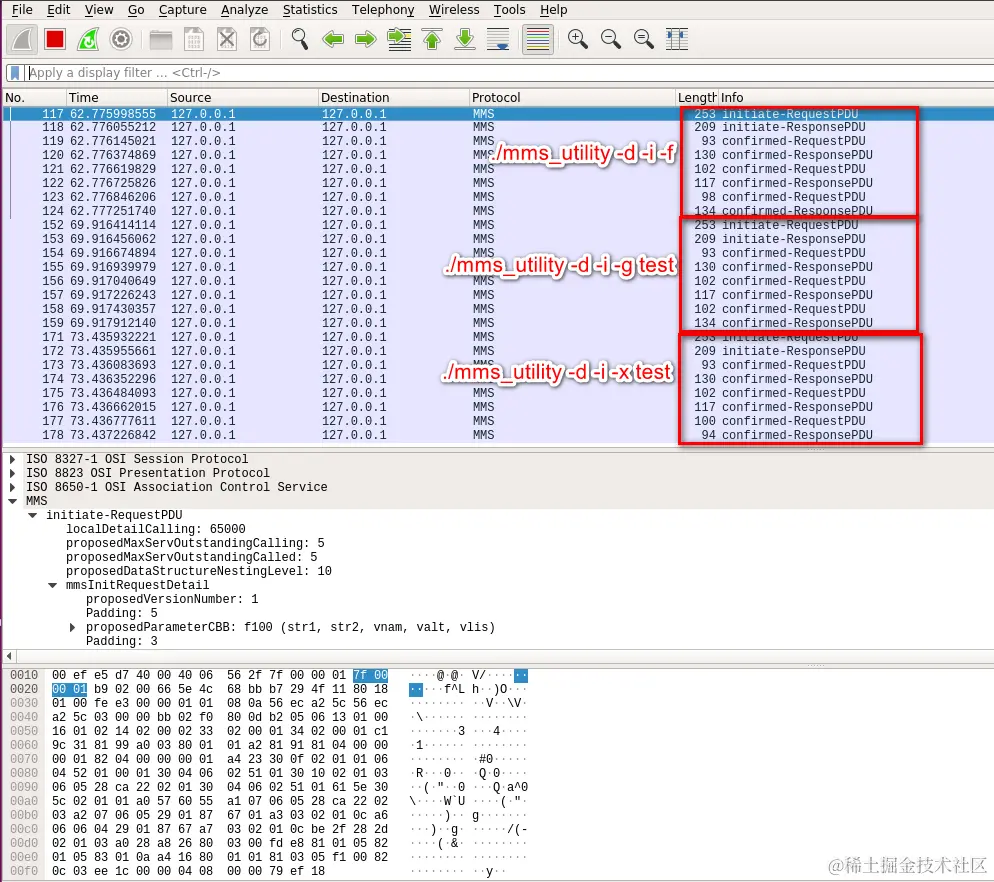Open the View menu

[99, 10]
